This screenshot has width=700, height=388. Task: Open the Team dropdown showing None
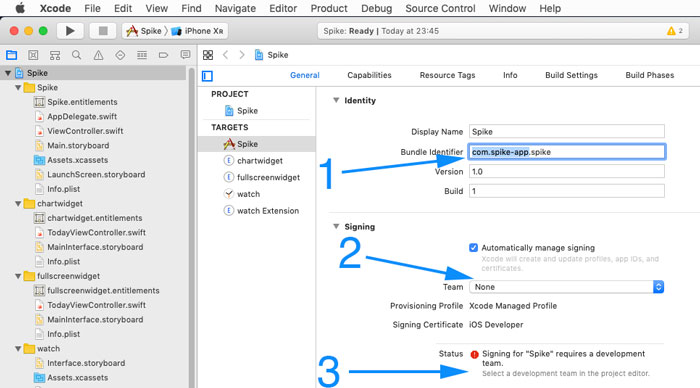click(x=566, y=287)
